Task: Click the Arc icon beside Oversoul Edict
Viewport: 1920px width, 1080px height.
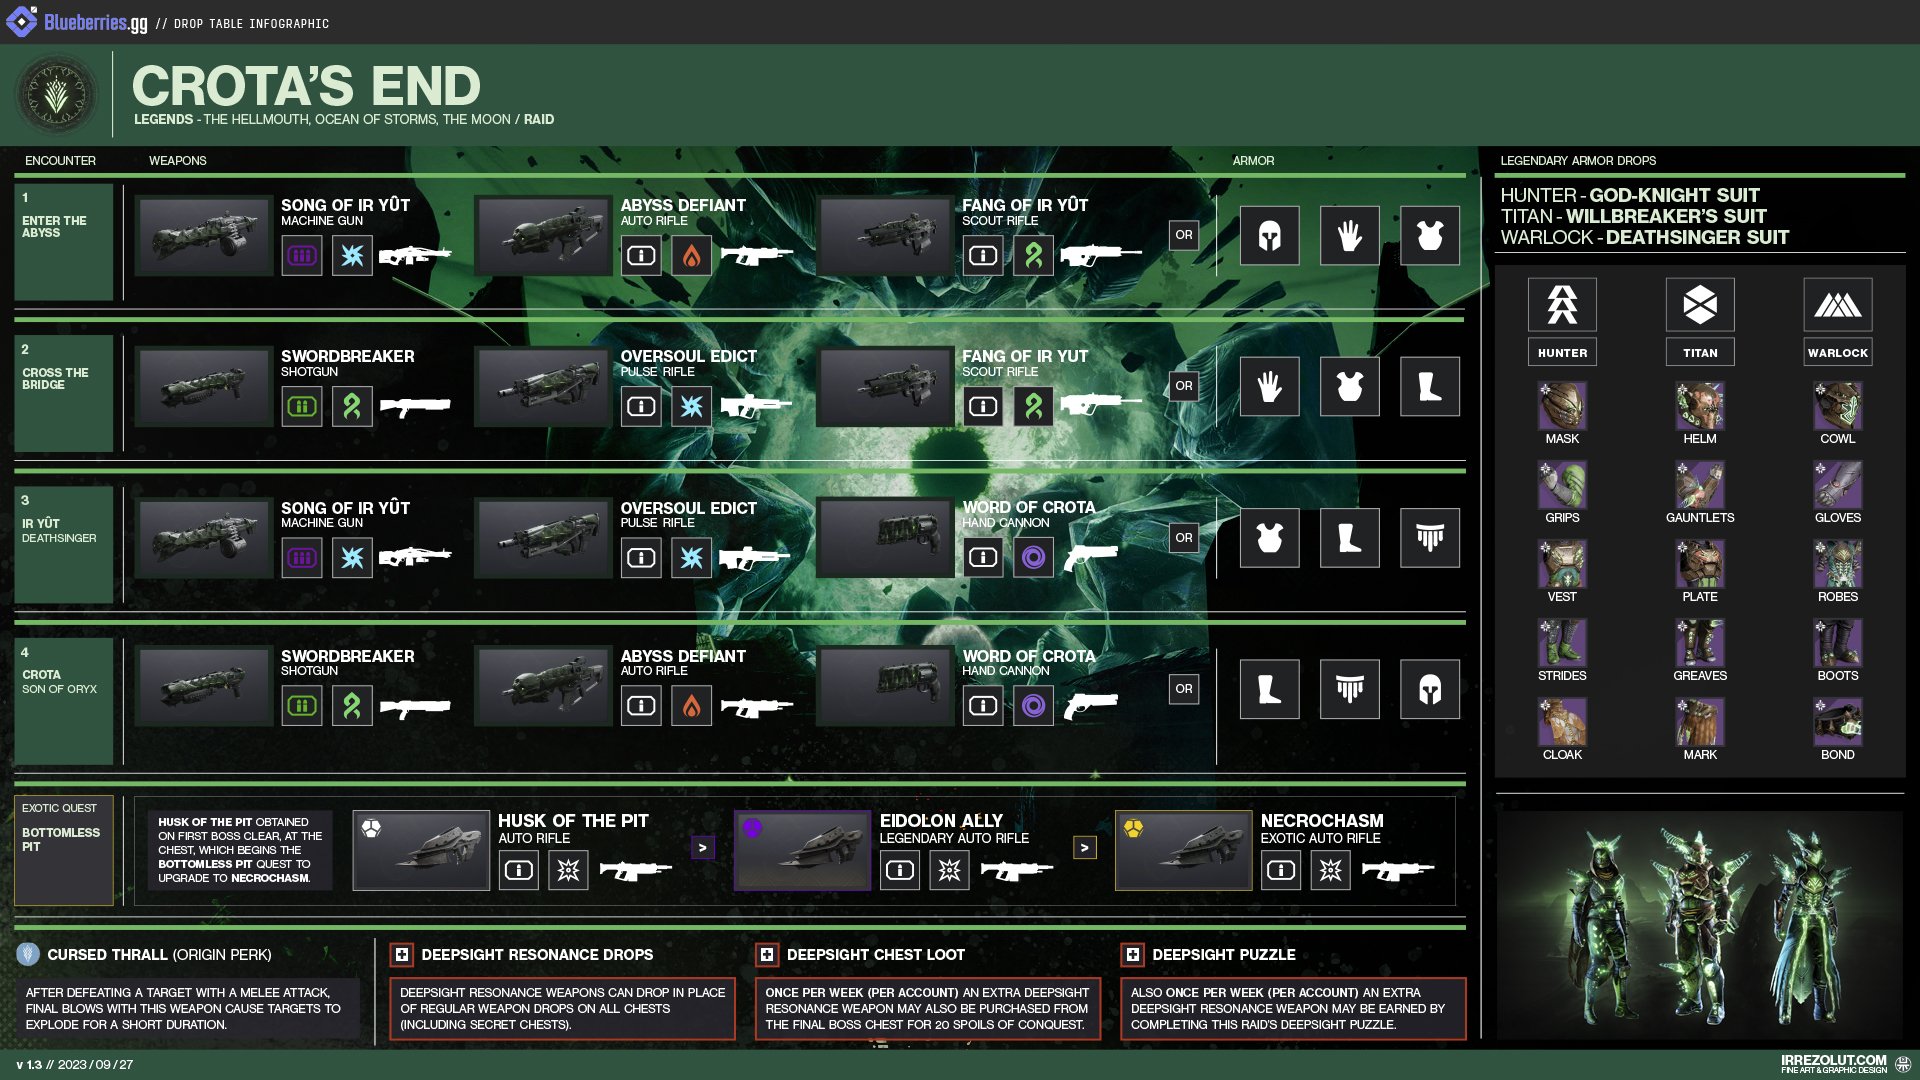Action: click(693, 557)
